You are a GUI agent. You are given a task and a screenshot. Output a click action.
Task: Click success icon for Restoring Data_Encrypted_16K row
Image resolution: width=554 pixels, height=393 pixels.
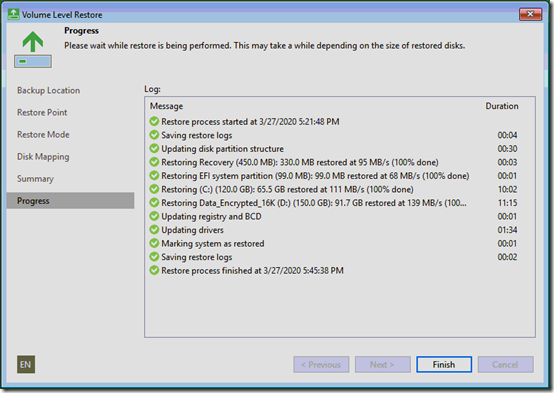click(154, 203)
